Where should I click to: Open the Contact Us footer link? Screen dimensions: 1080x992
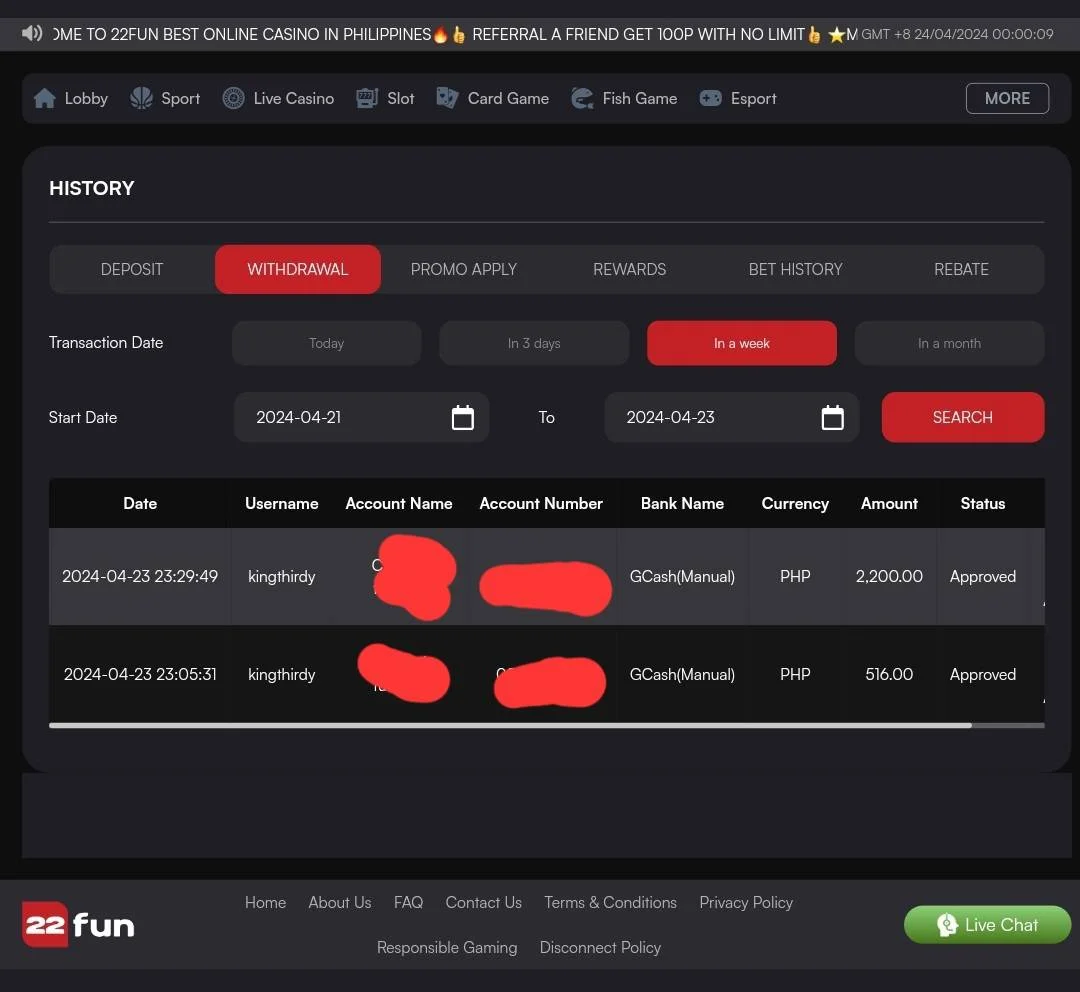[x=484, y=902]
